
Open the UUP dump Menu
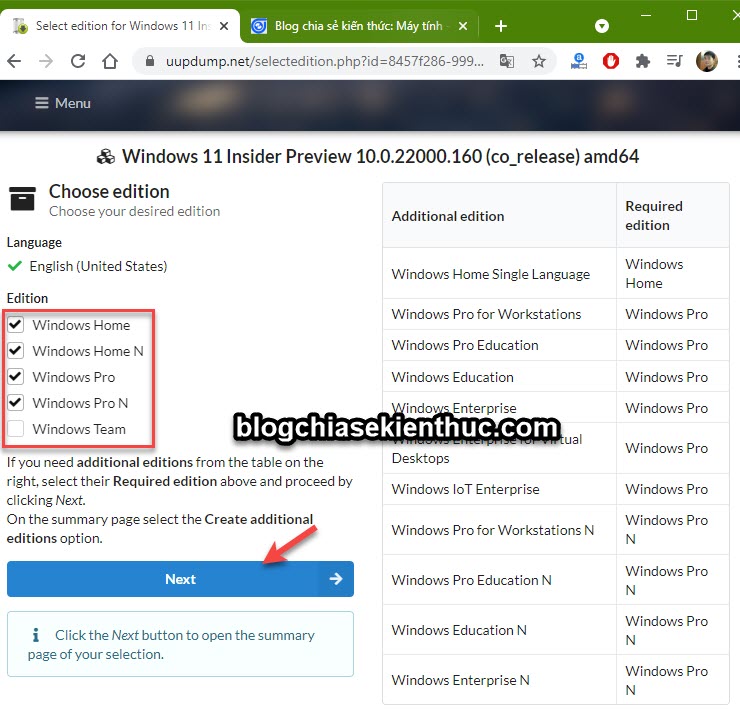tap(63, 103)
